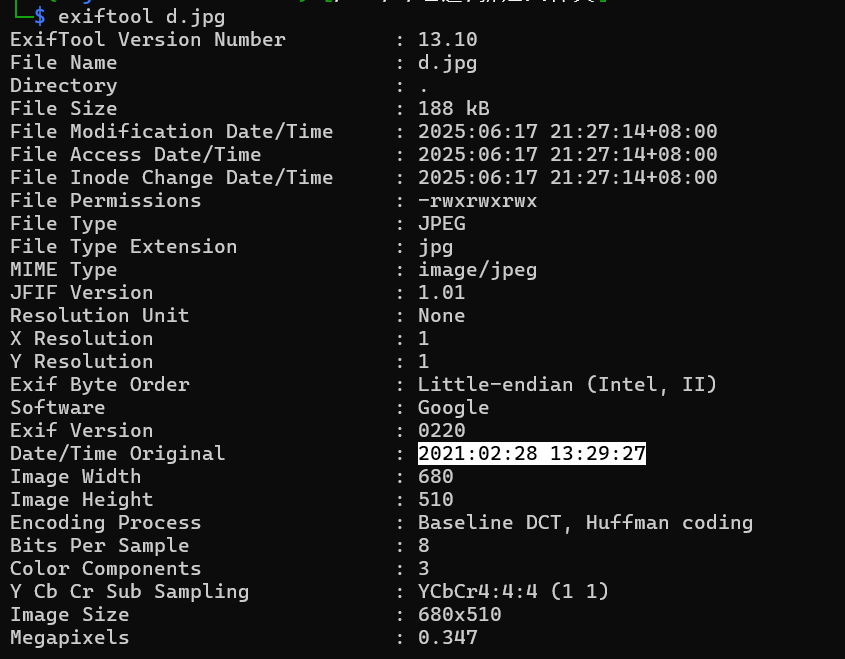Click the dollar sign shell prompt
The image size is (845, 659).
(x=40, y=17)
